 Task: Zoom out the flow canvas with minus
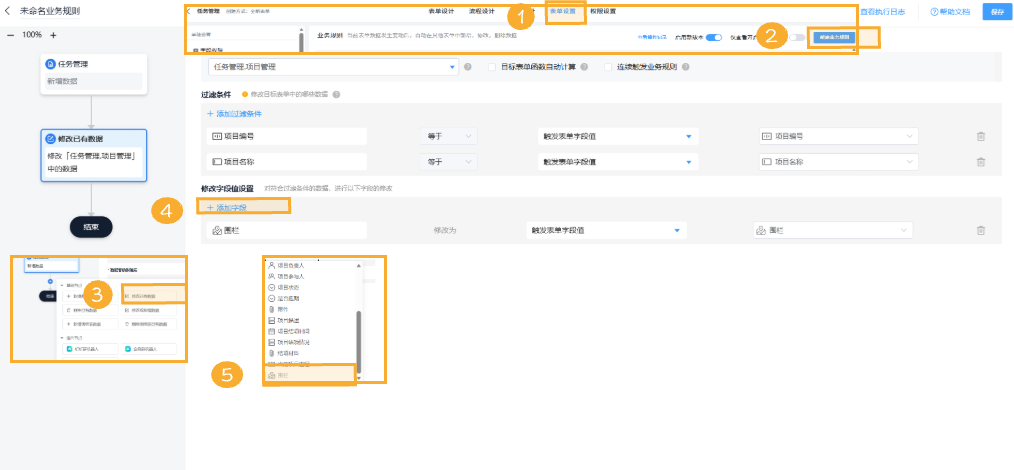[11, 34]
